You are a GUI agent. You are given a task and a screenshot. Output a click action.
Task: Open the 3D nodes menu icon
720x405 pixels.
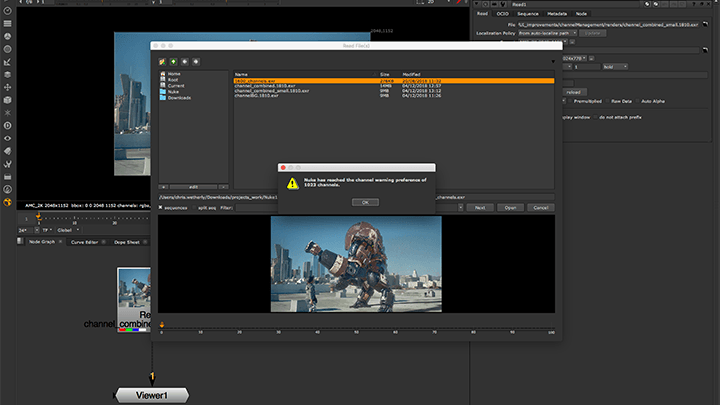point(7,100)
